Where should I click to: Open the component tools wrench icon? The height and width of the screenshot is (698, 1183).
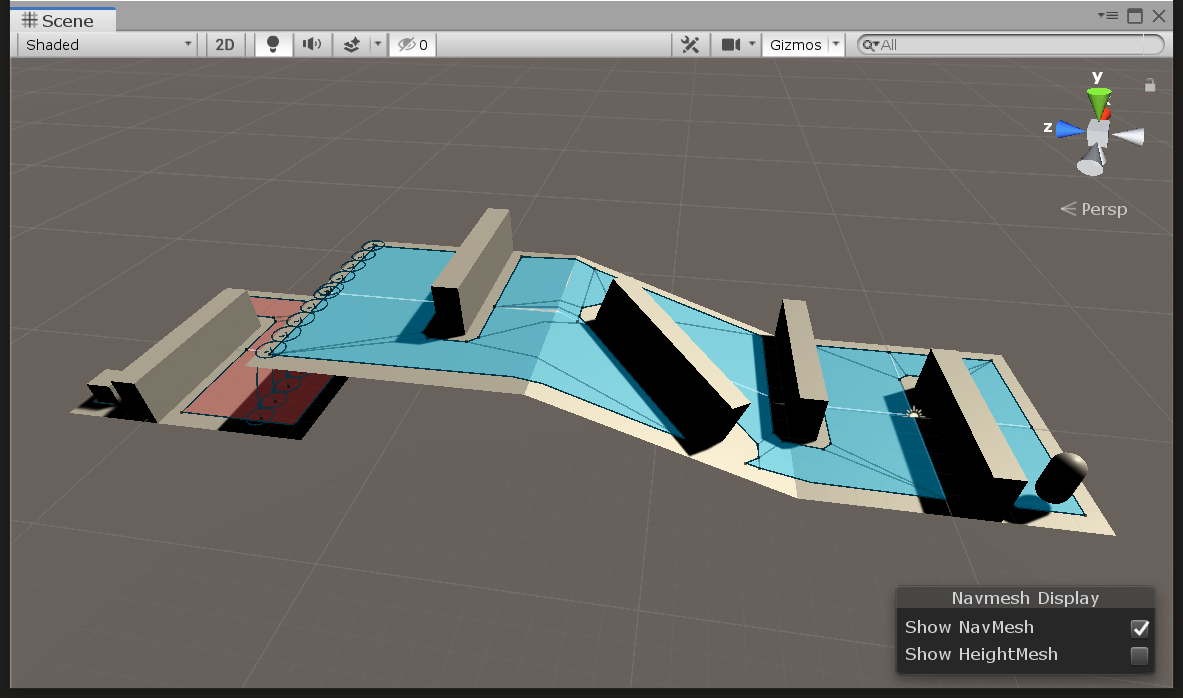pyautogui.click(x=689, y=45)
